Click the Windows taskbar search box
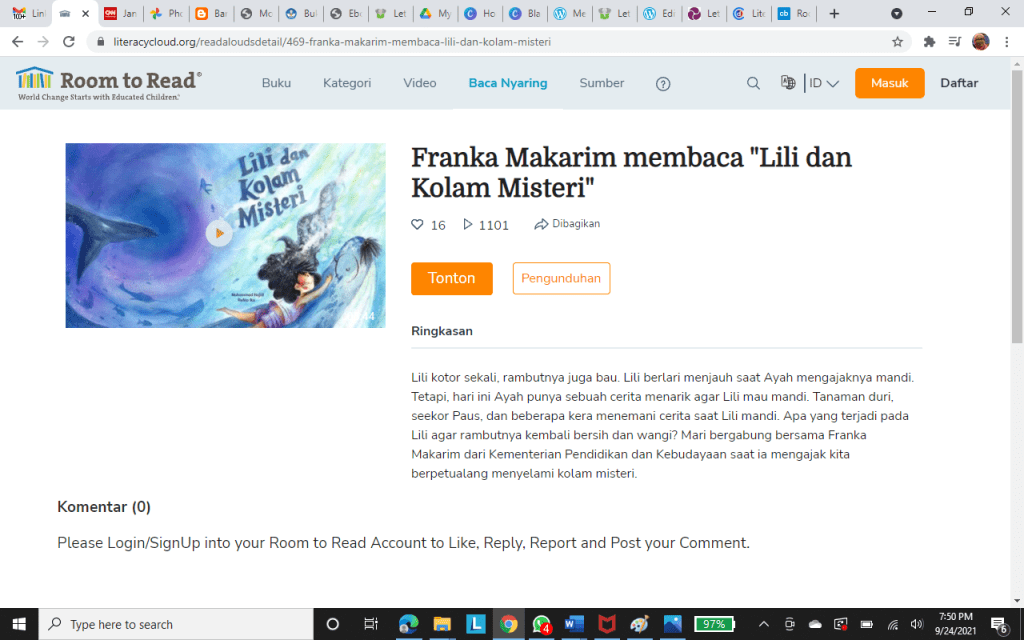This screenshot has height=640, width=1024. tap(176, 624)
